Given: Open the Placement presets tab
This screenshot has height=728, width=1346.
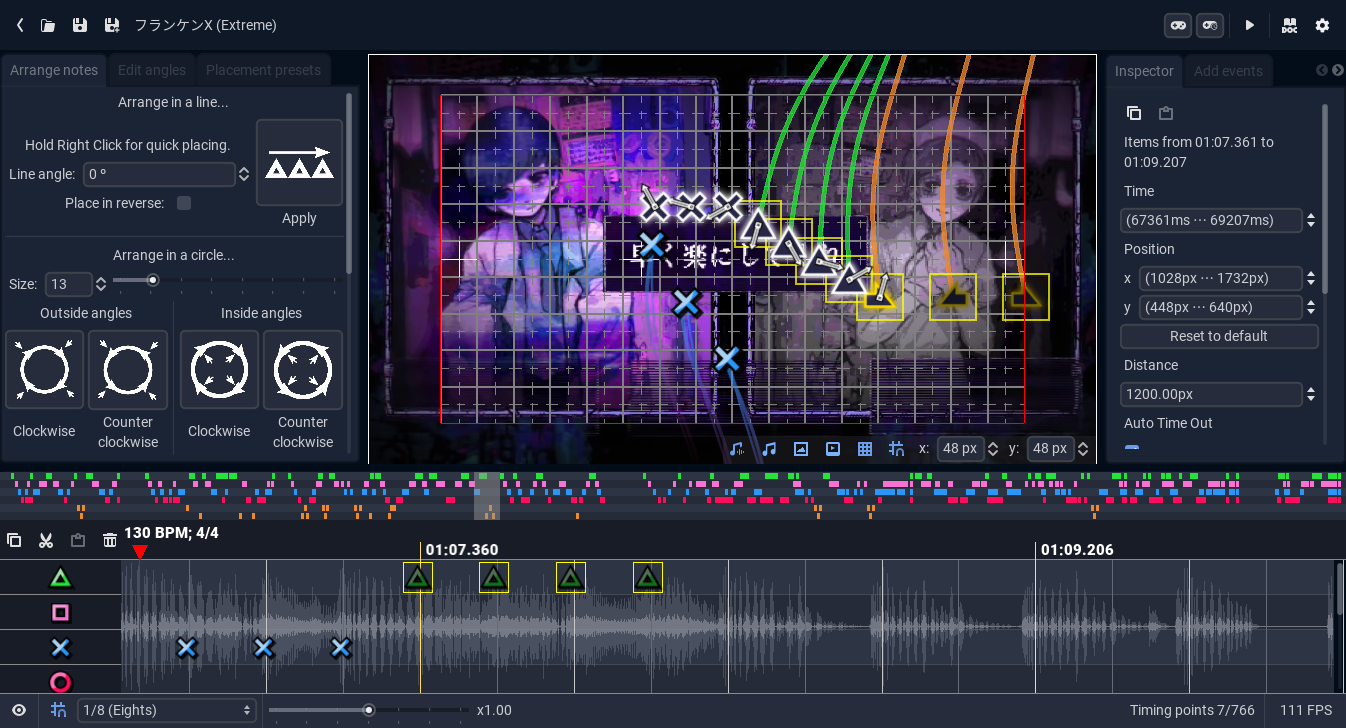Looking at the screenshot, I should pyautogui.click(x=263, y=70).
